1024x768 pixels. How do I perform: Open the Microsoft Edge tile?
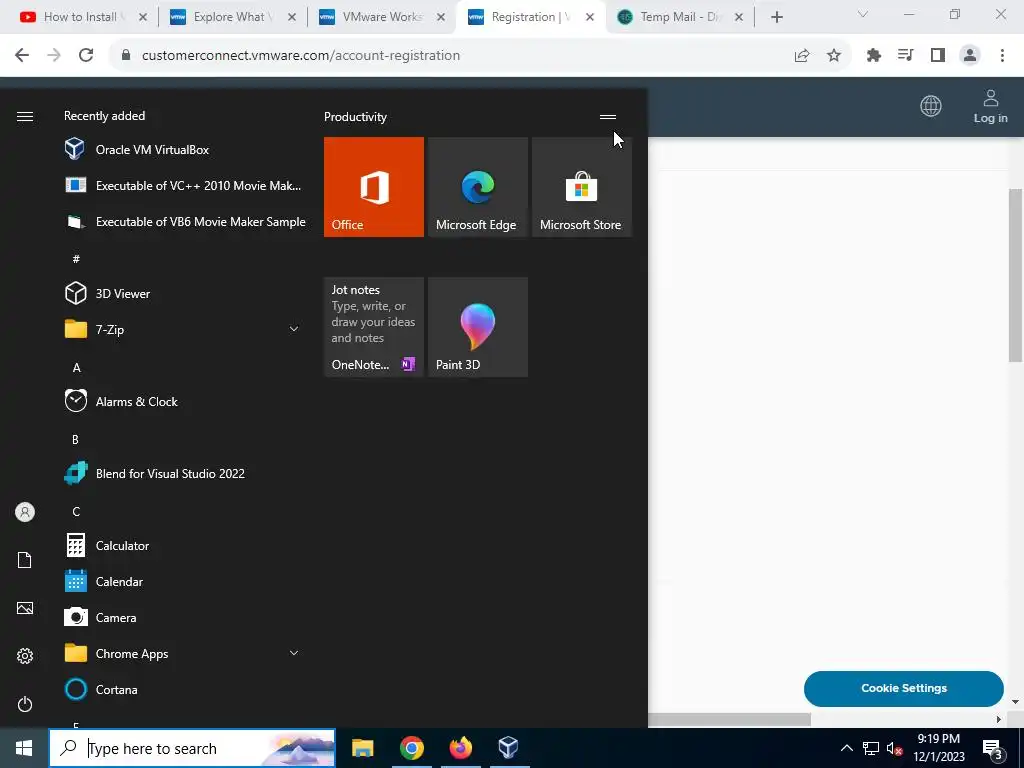477,187
